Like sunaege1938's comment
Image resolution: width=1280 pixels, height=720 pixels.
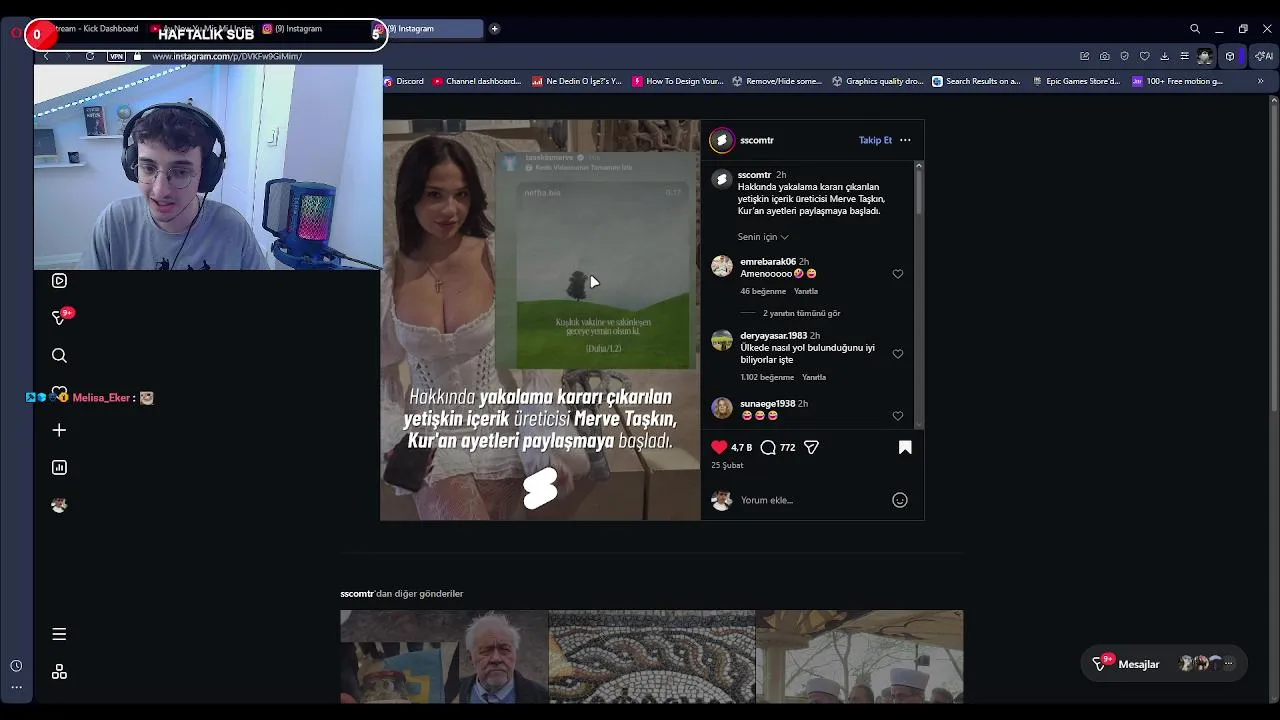(898, 416)
